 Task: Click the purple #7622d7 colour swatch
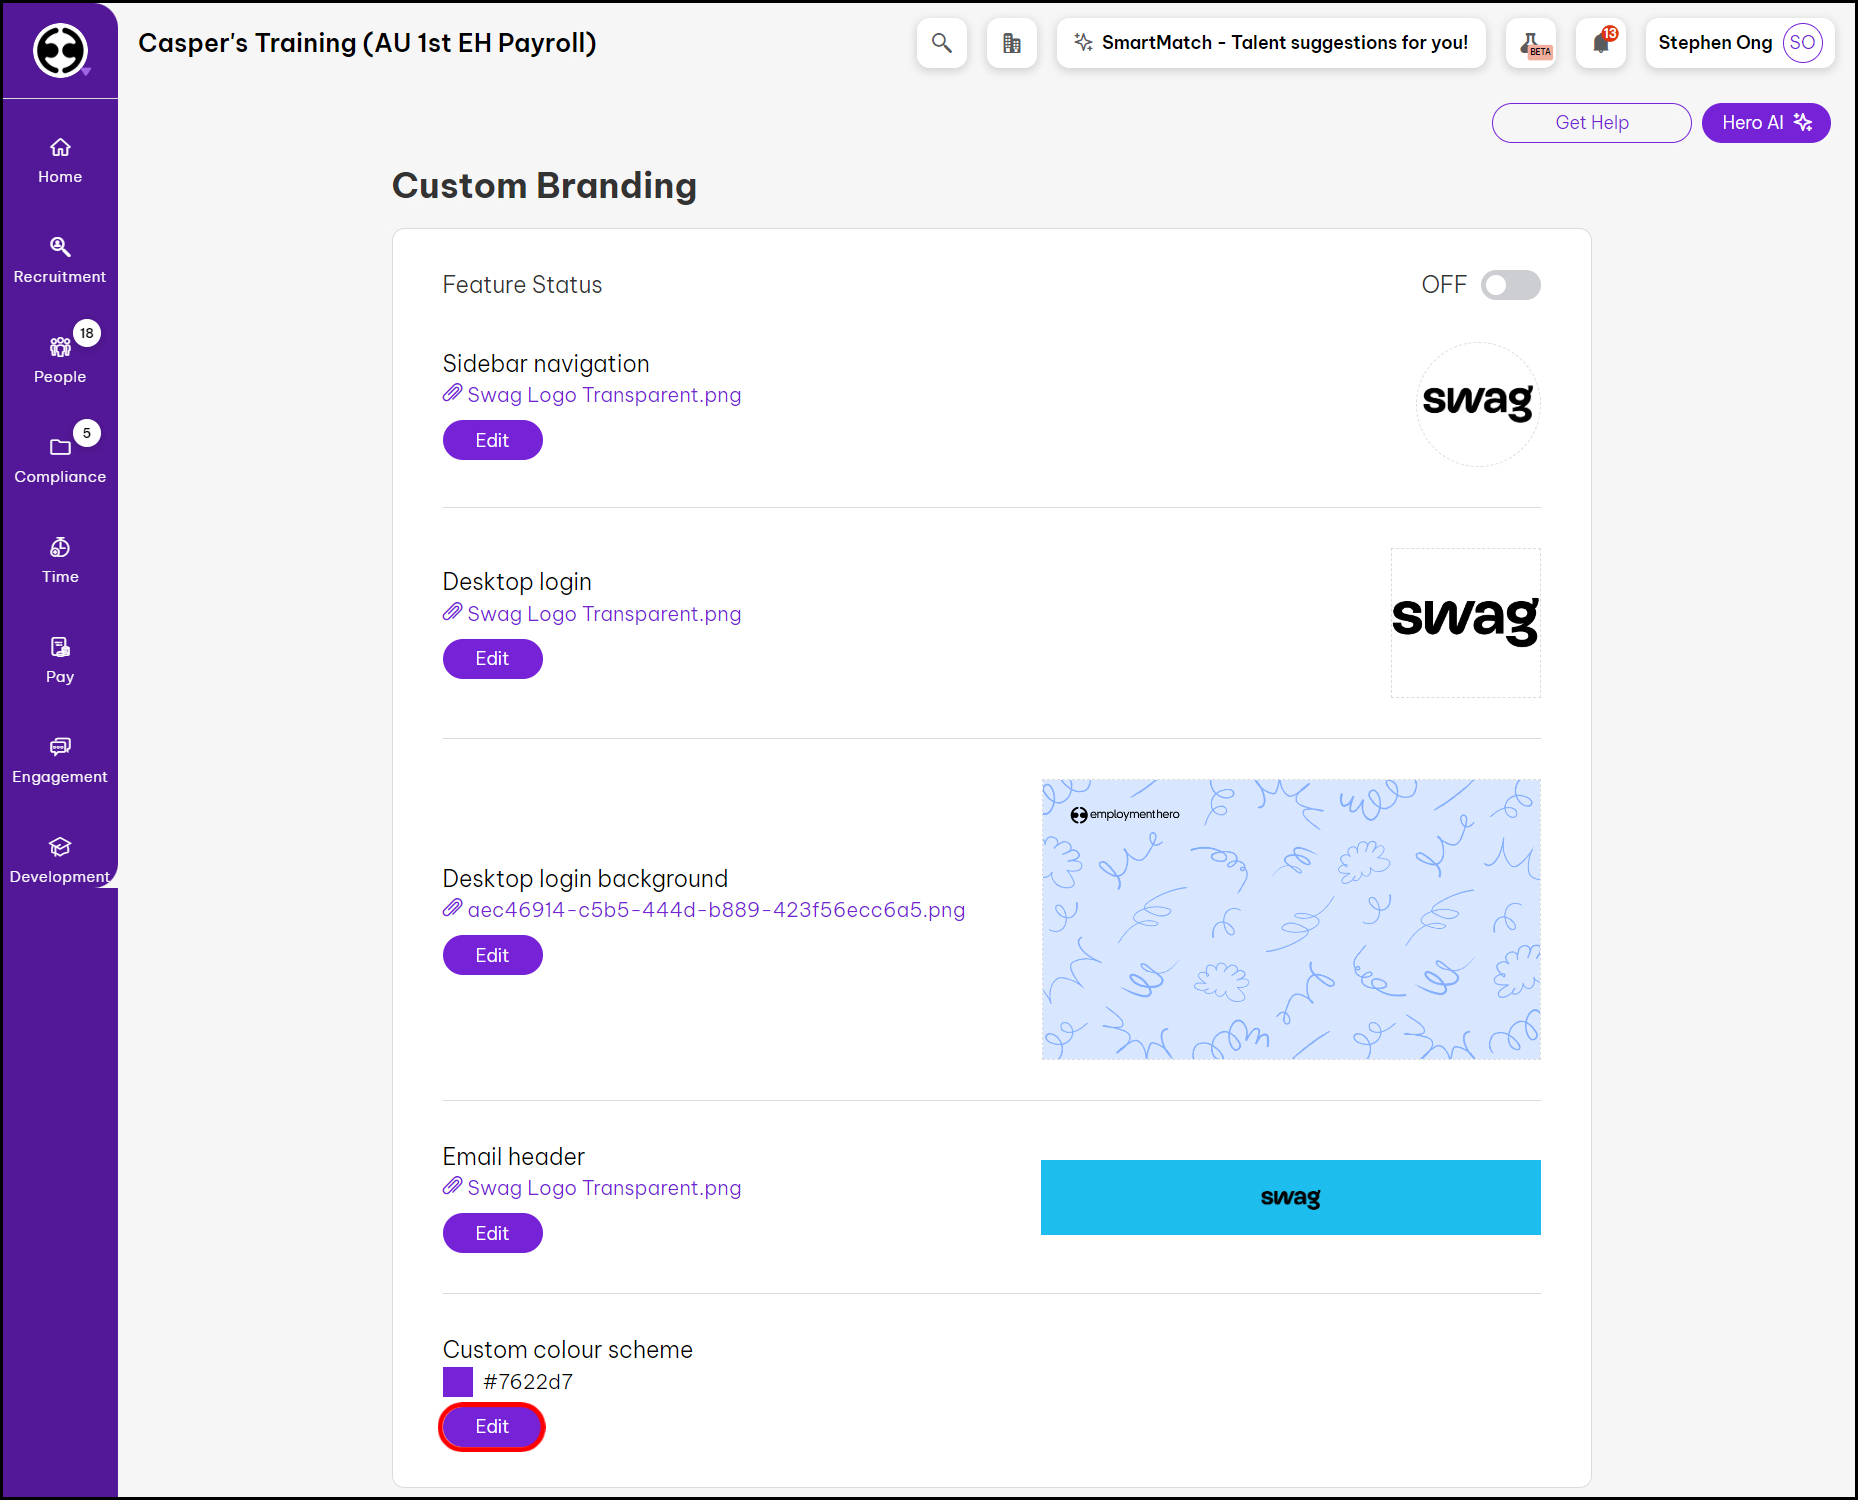tap(458, 1382)
